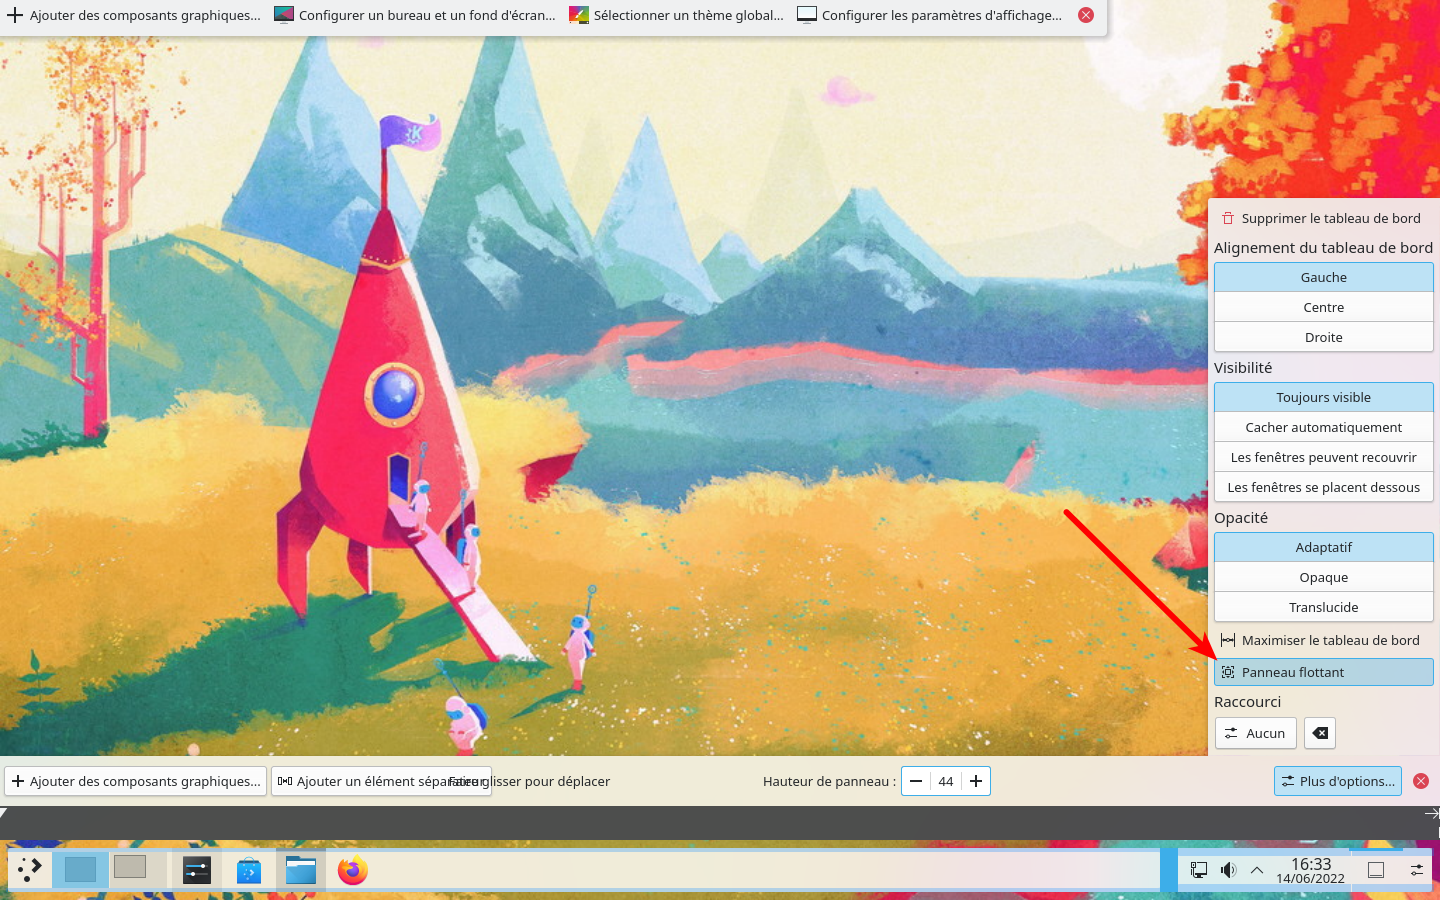Viewport: 1440px width, 900px height.
Task: Click the 'Visibilité' section heading
Action: pos(1243,368)
